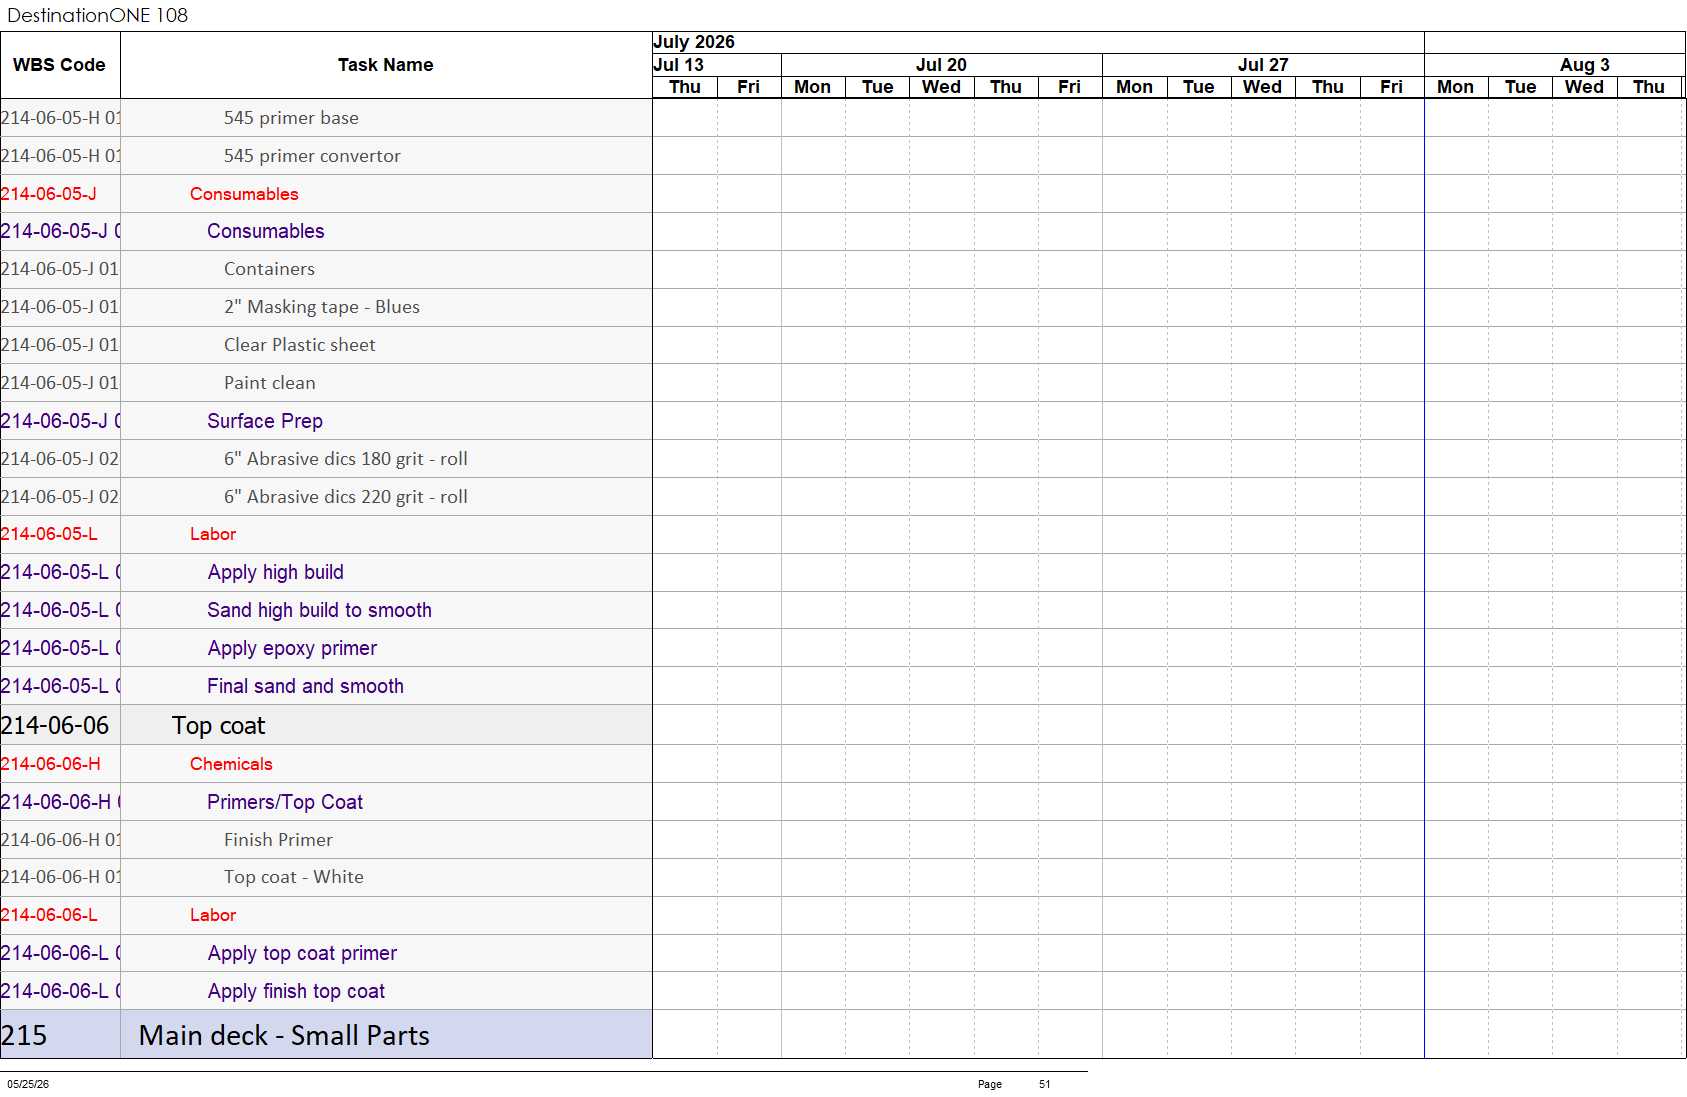Image resolution: width=1687 pixels, height=1097 pixels.
Task: Click the Thu column under Jul 13
Action: click(685, 87)
